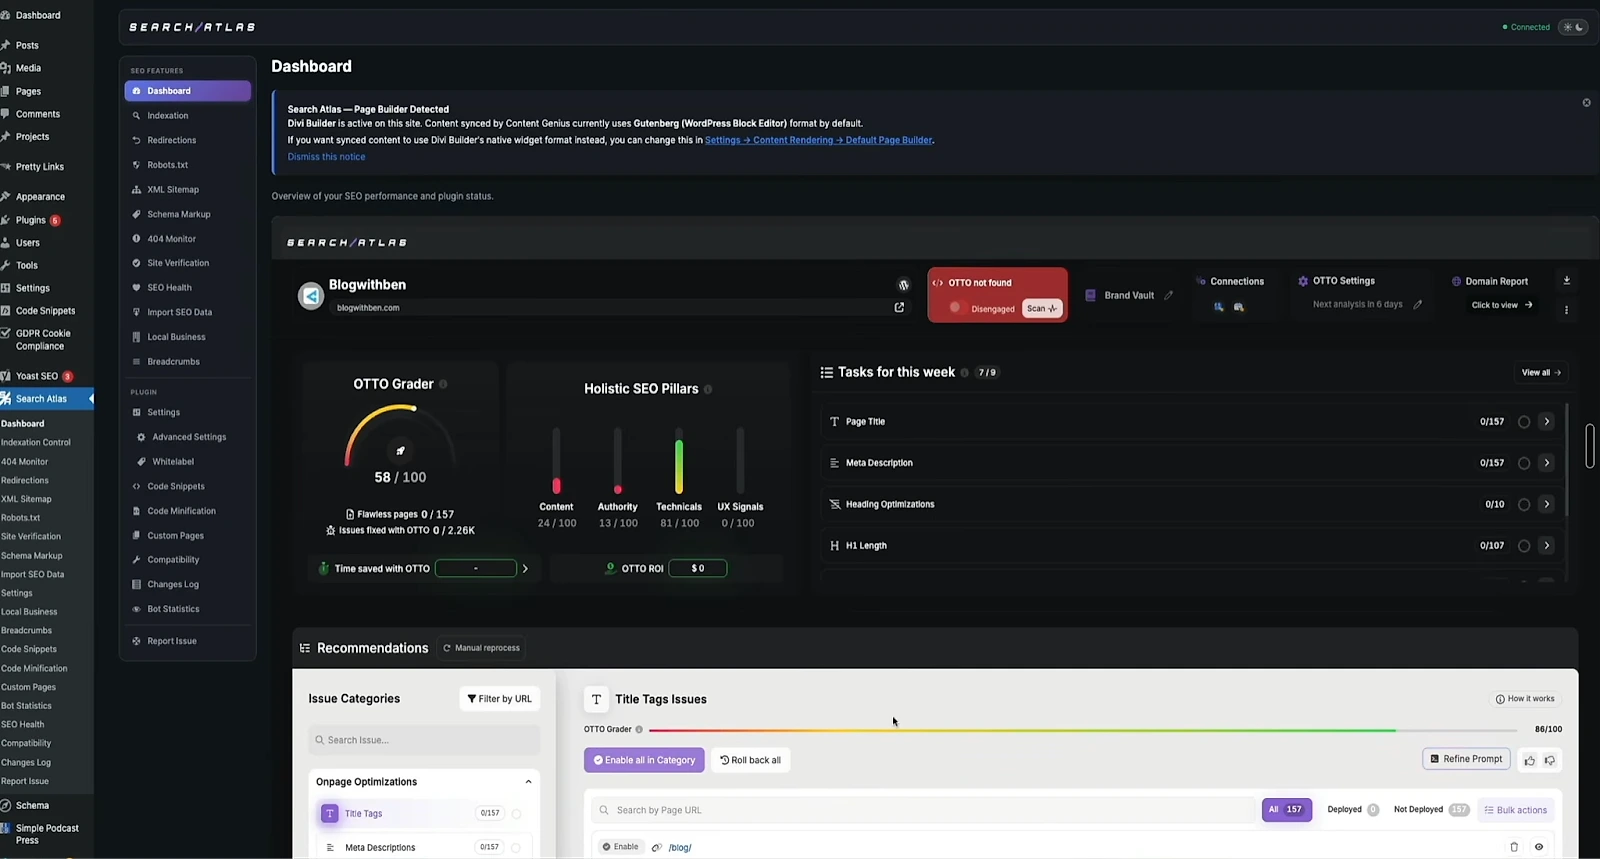1600x859 pixels.
Task: Click the OTTO Grader score progress bar
Action: tap(1085, 730)
